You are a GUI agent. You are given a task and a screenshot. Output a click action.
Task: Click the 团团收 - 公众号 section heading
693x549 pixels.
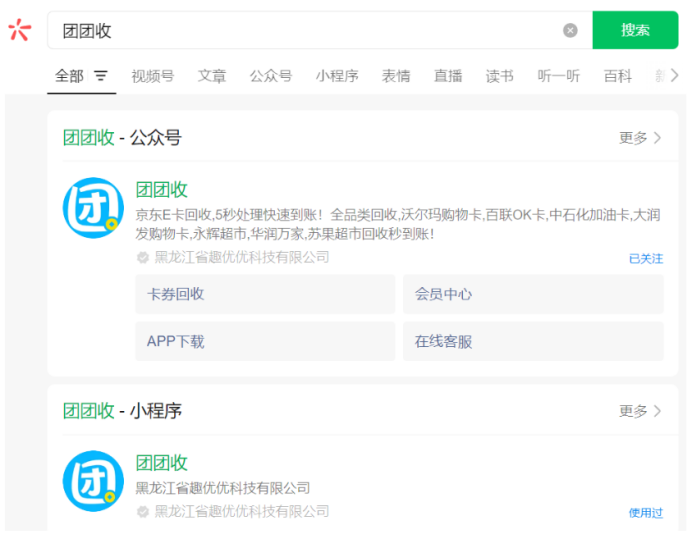click(122, 137)
